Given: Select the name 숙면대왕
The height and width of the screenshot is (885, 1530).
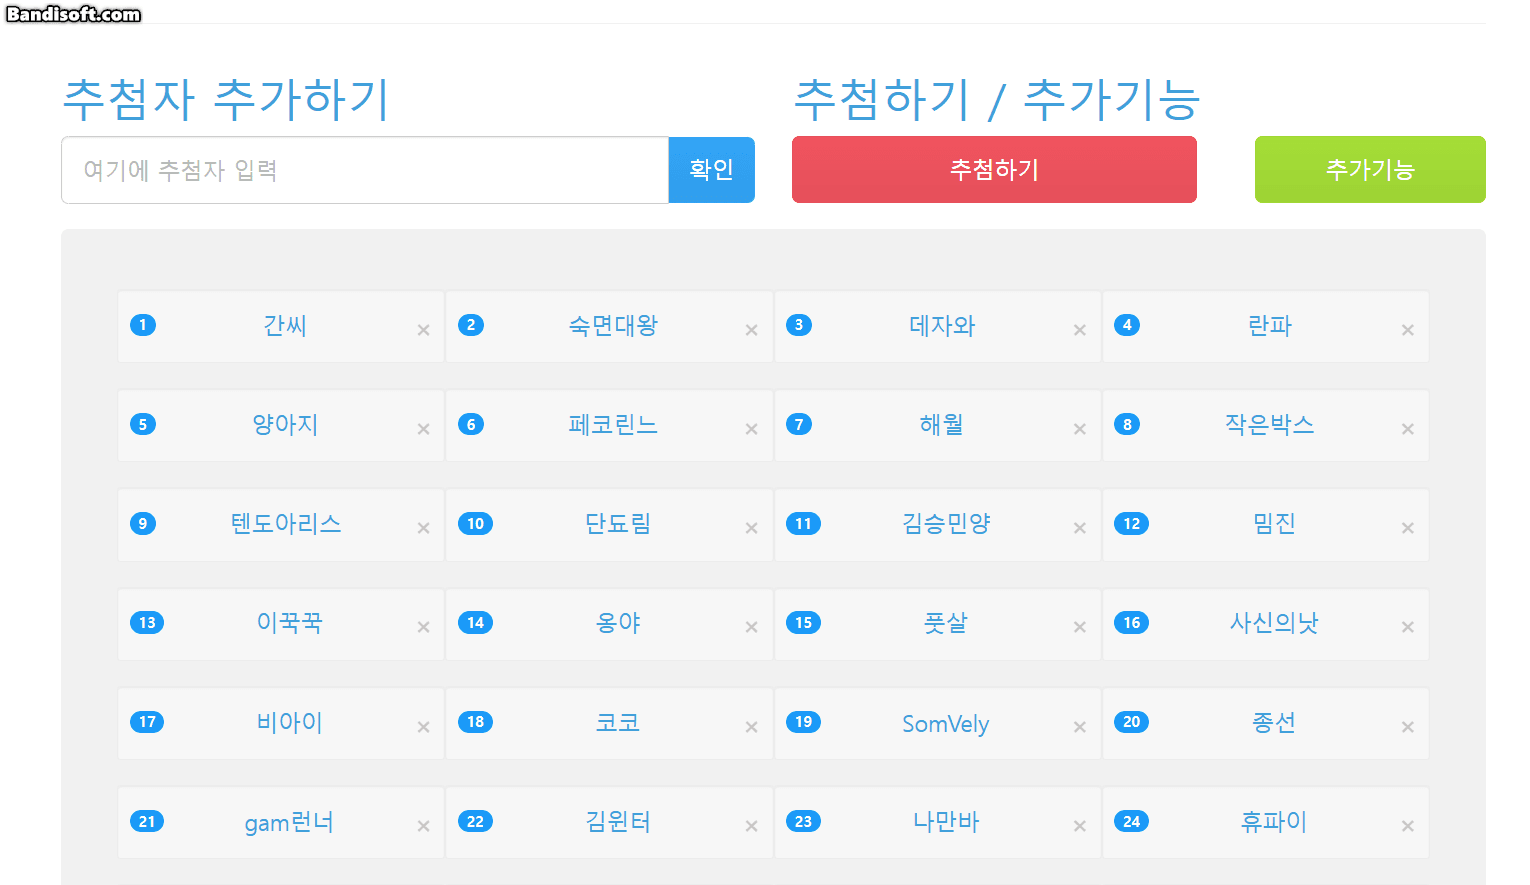Looking at the screenshot, I should coord(613,325).
